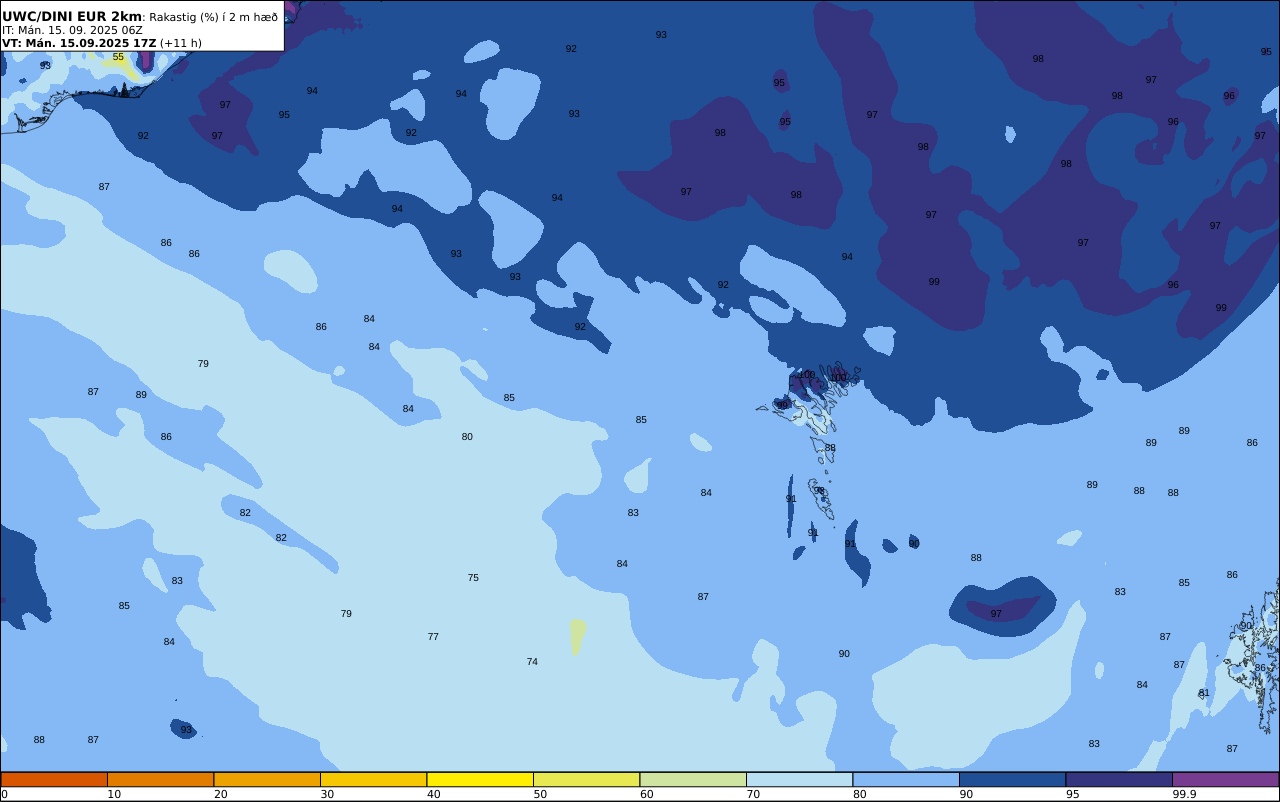Click the legend tick label '10'
Screen dimensions: 1280x802
click(114, 794)
